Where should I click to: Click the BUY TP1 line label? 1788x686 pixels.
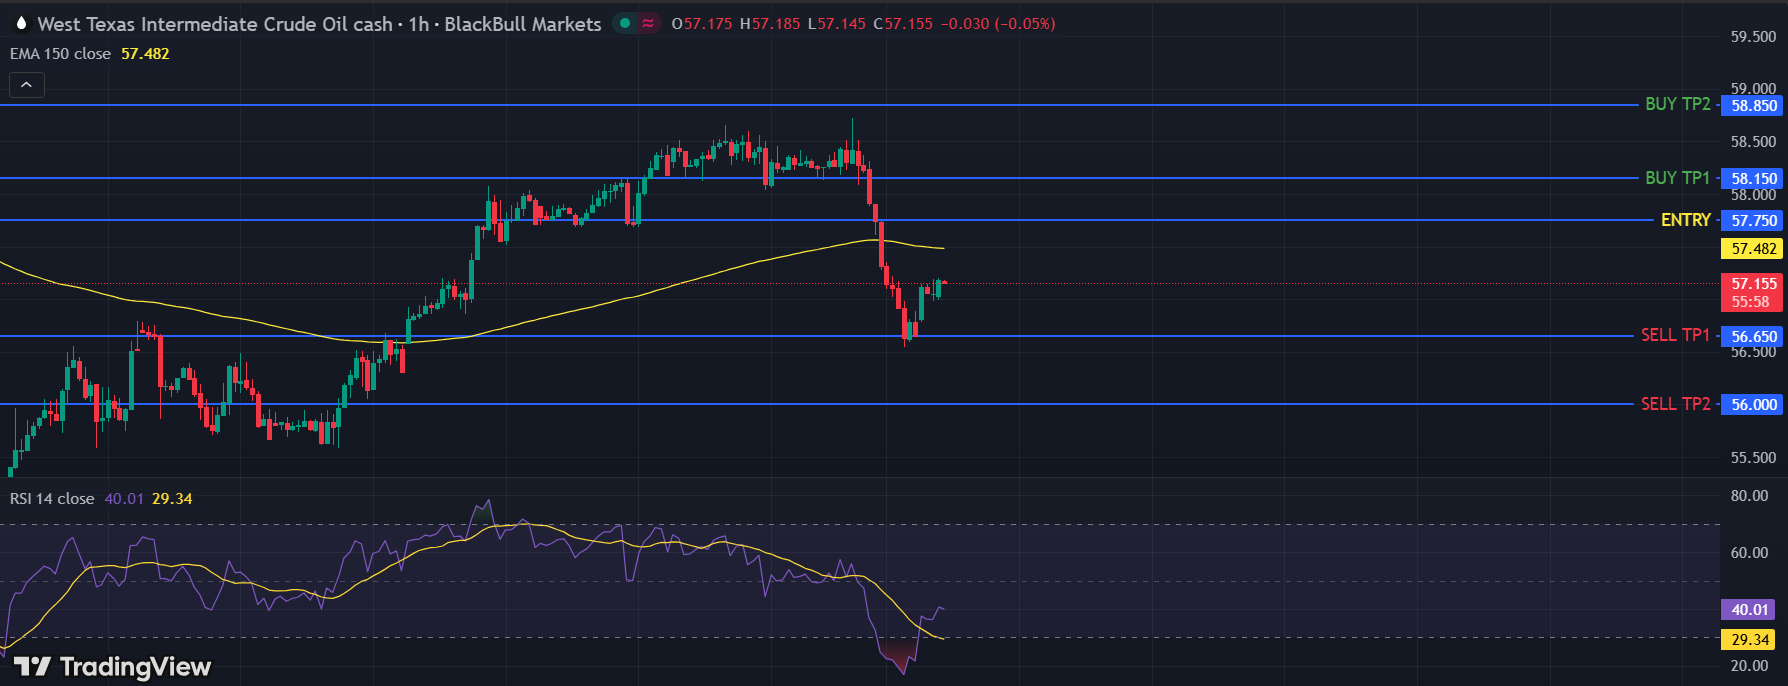click(x=1677, y=178)
